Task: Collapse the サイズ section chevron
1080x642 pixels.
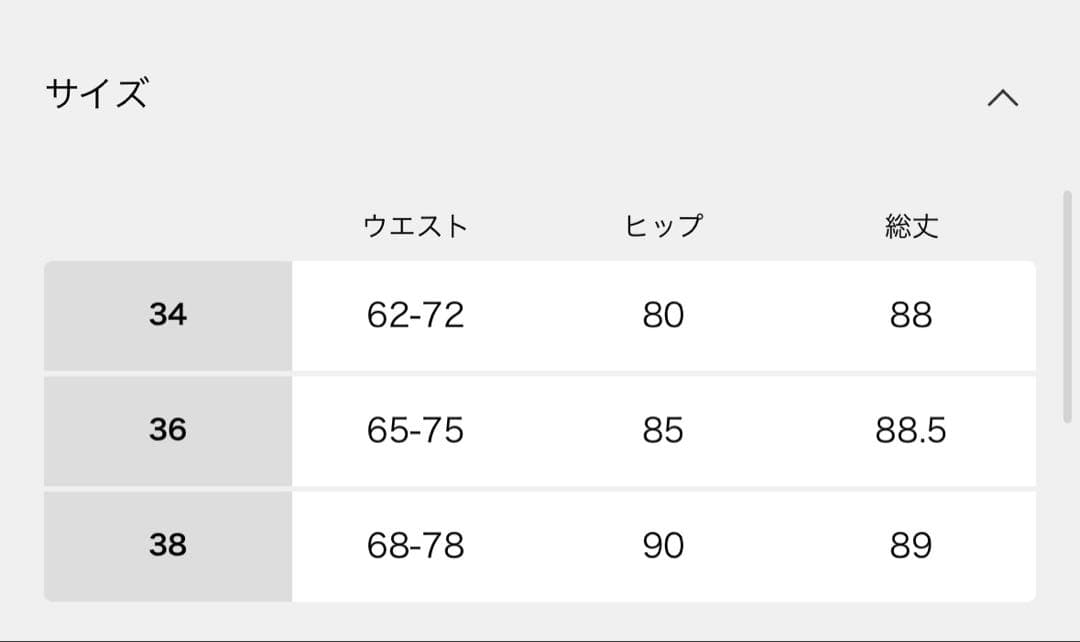Action: pos(1002,97)
